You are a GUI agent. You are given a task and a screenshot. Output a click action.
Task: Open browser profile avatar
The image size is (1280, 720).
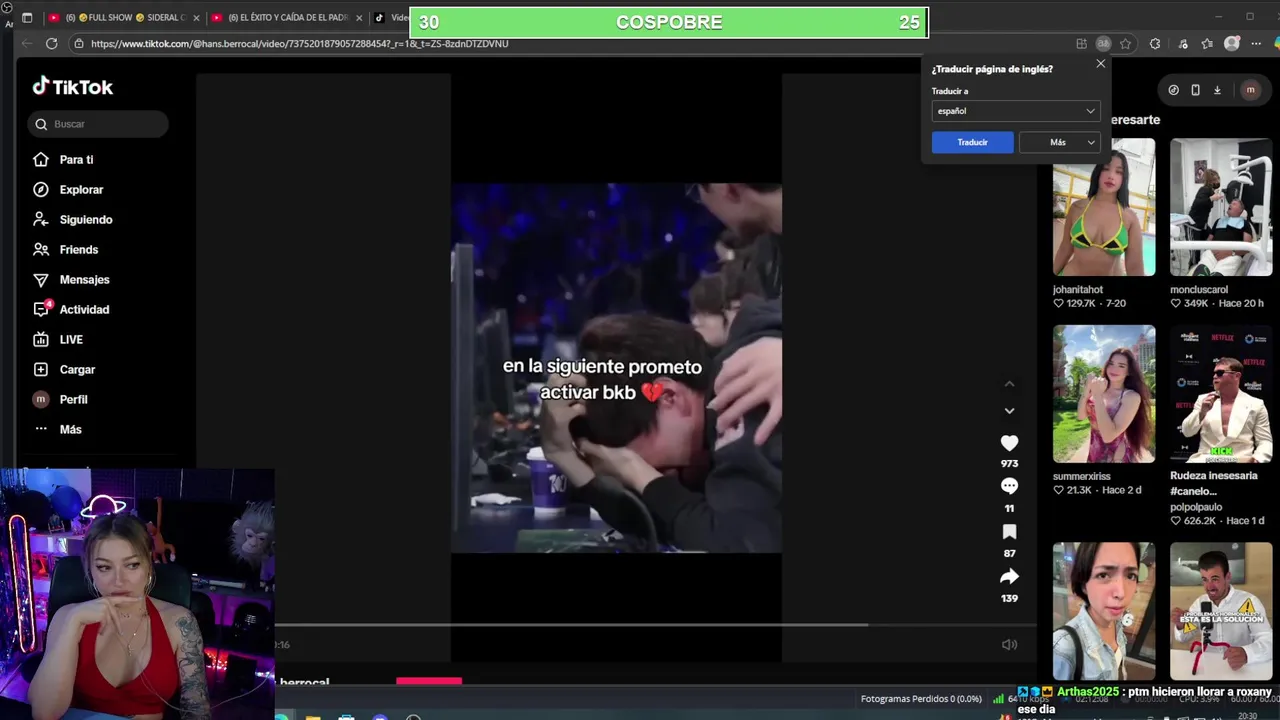coord(1232,44)
